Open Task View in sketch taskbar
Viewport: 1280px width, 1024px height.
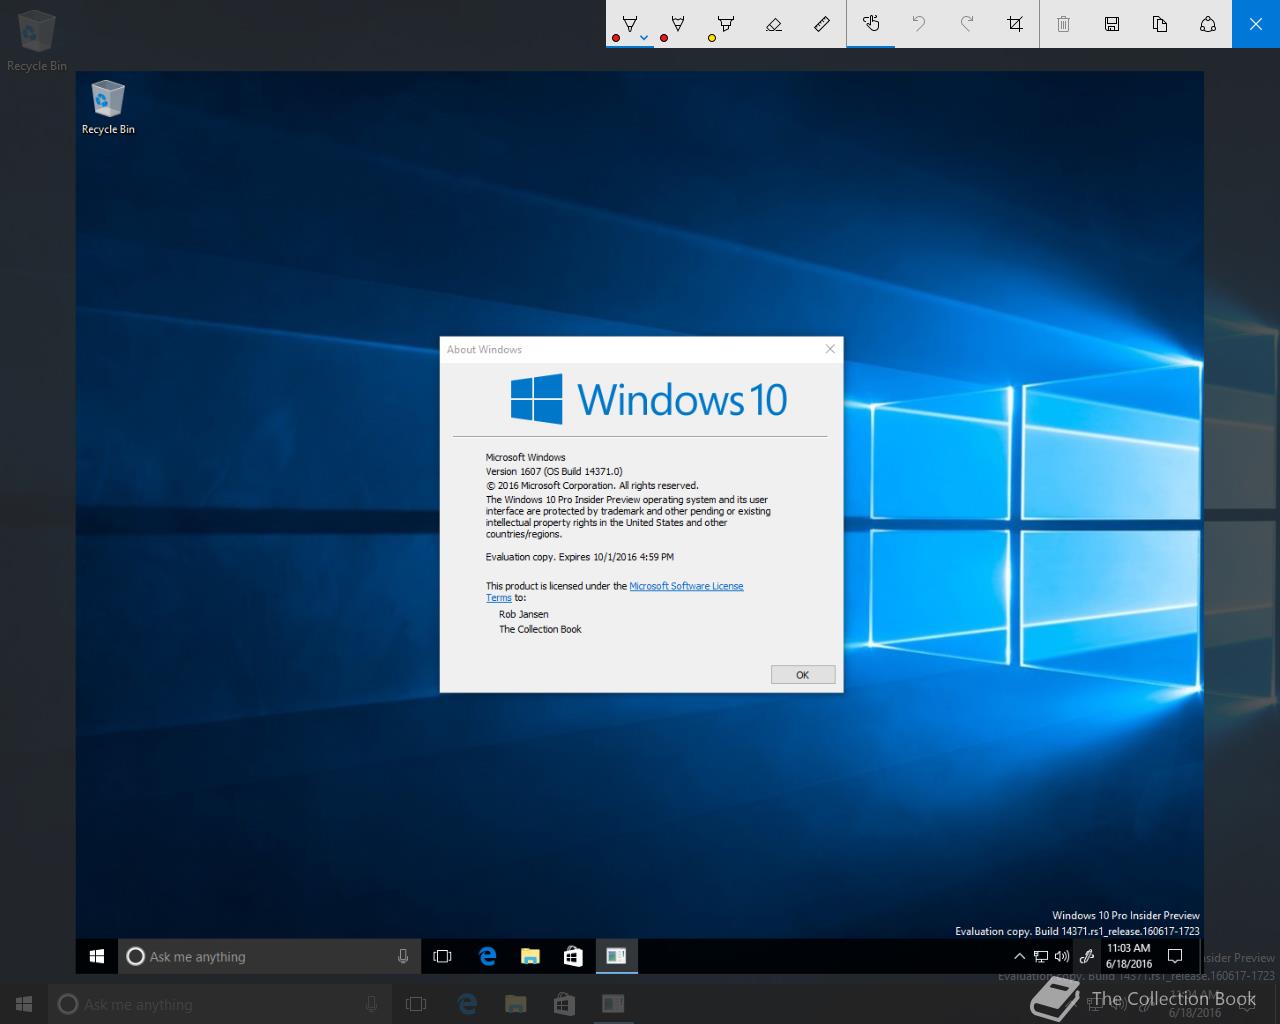pos(442,956)
